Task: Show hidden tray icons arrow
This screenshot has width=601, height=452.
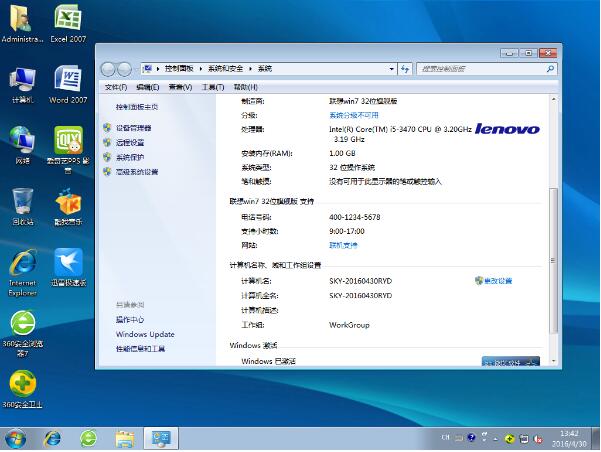Action: click(496, 439)
